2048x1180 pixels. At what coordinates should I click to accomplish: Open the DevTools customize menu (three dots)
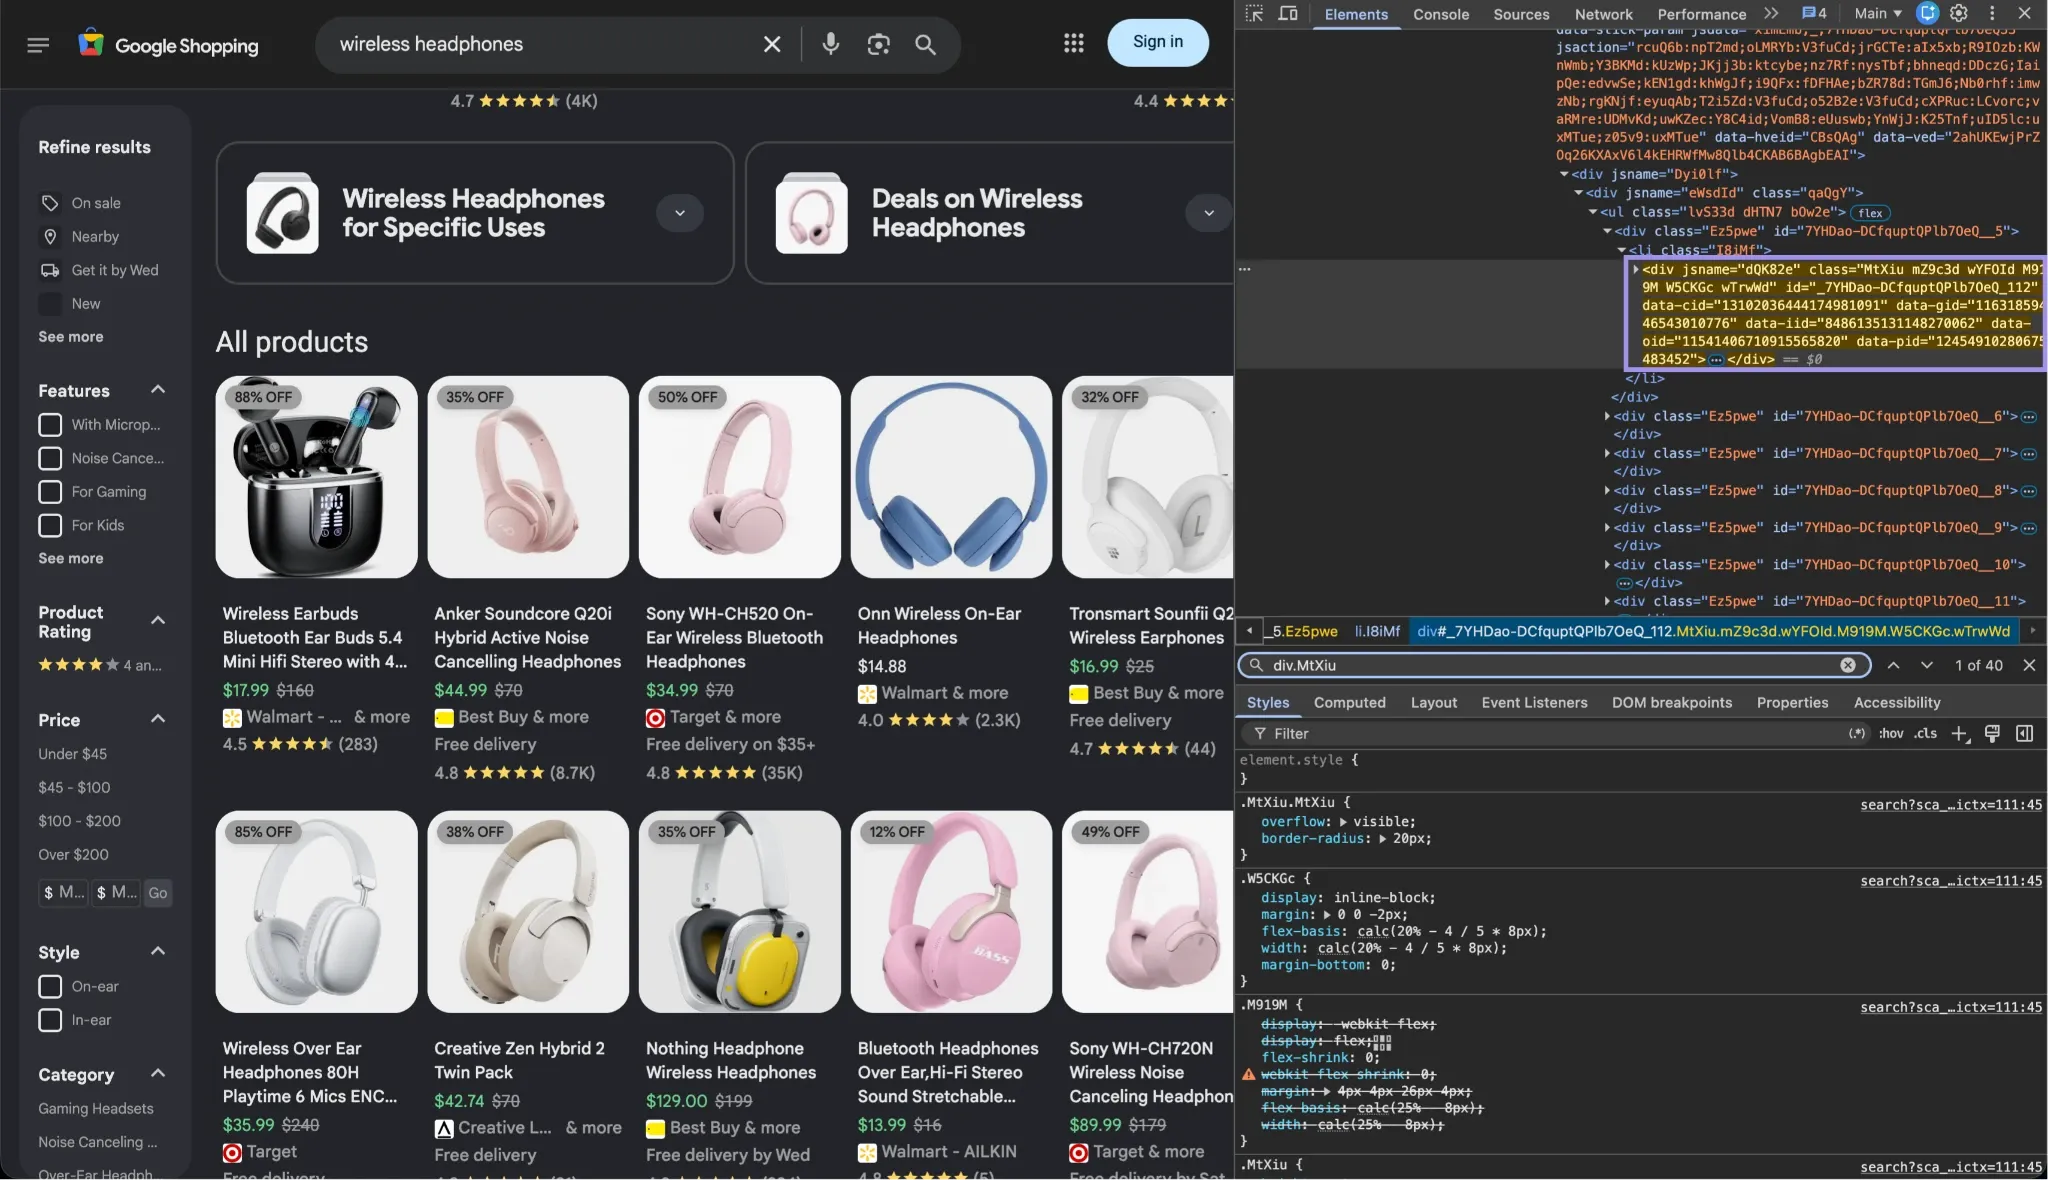pos(1991,13)
